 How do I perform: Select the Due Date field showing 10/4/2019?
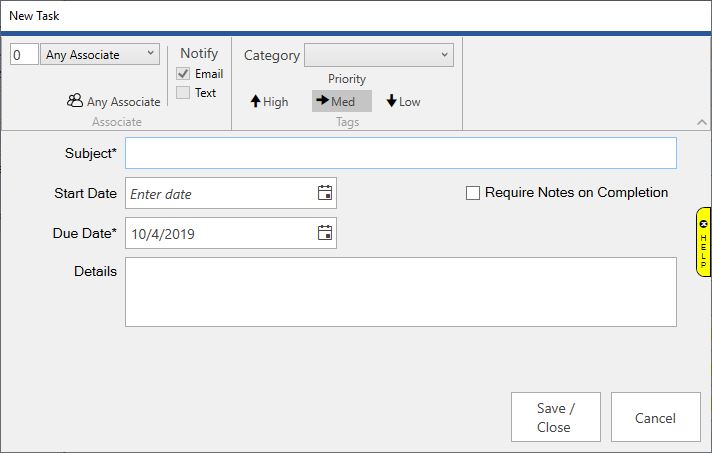(x=218, y=233)
